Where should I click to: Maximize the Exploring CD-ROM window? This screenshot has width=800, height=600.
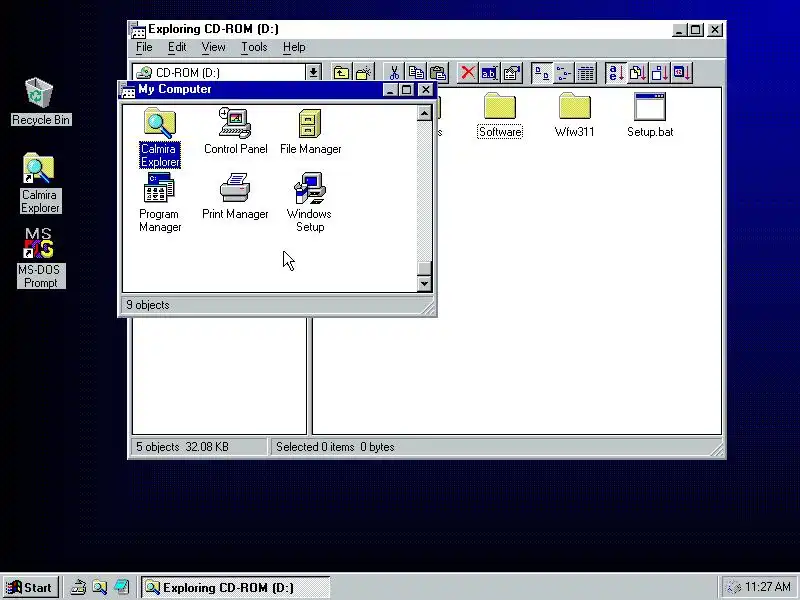click(695, 30)
